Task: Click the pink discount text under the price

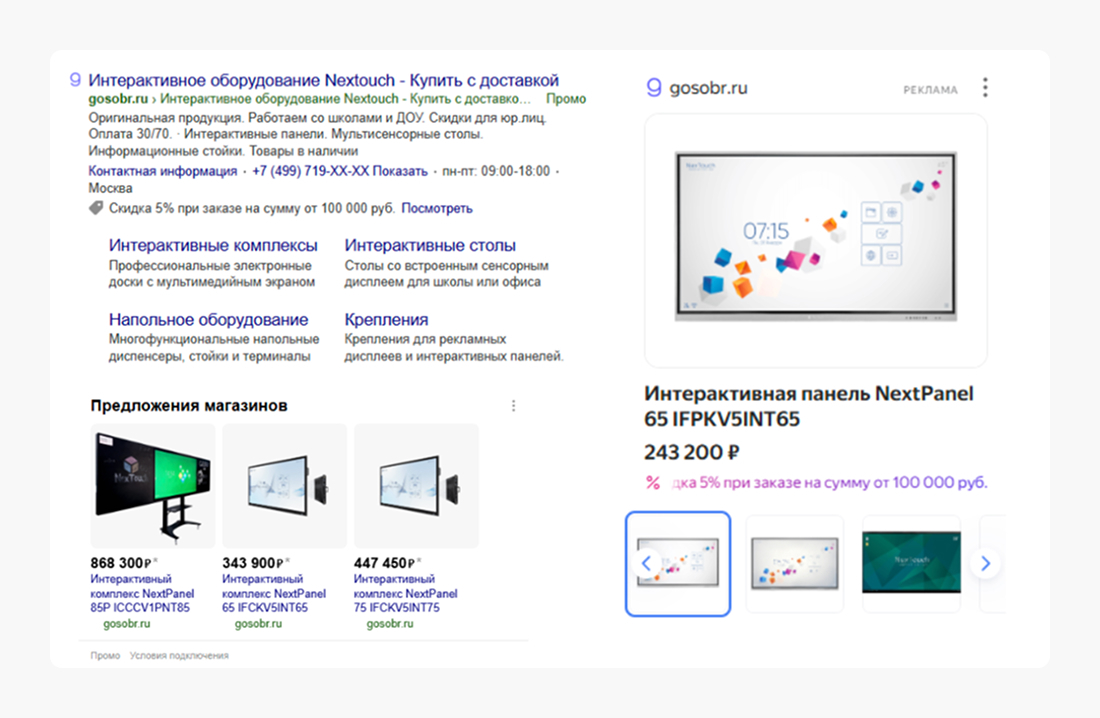Action: (x=829, y=483)
